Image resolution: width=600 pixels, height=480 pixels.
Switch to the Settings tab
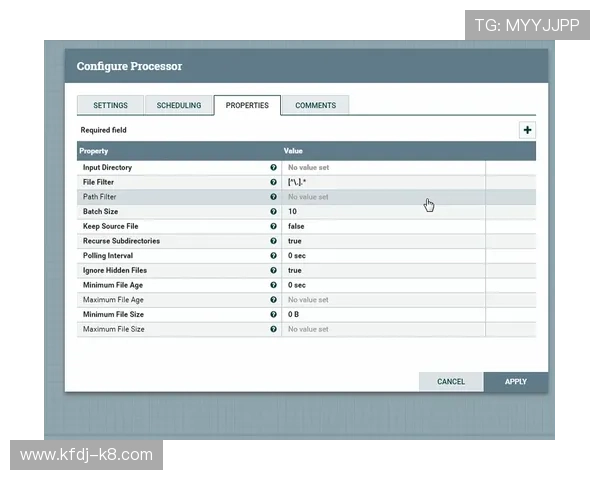coord(110,105)
